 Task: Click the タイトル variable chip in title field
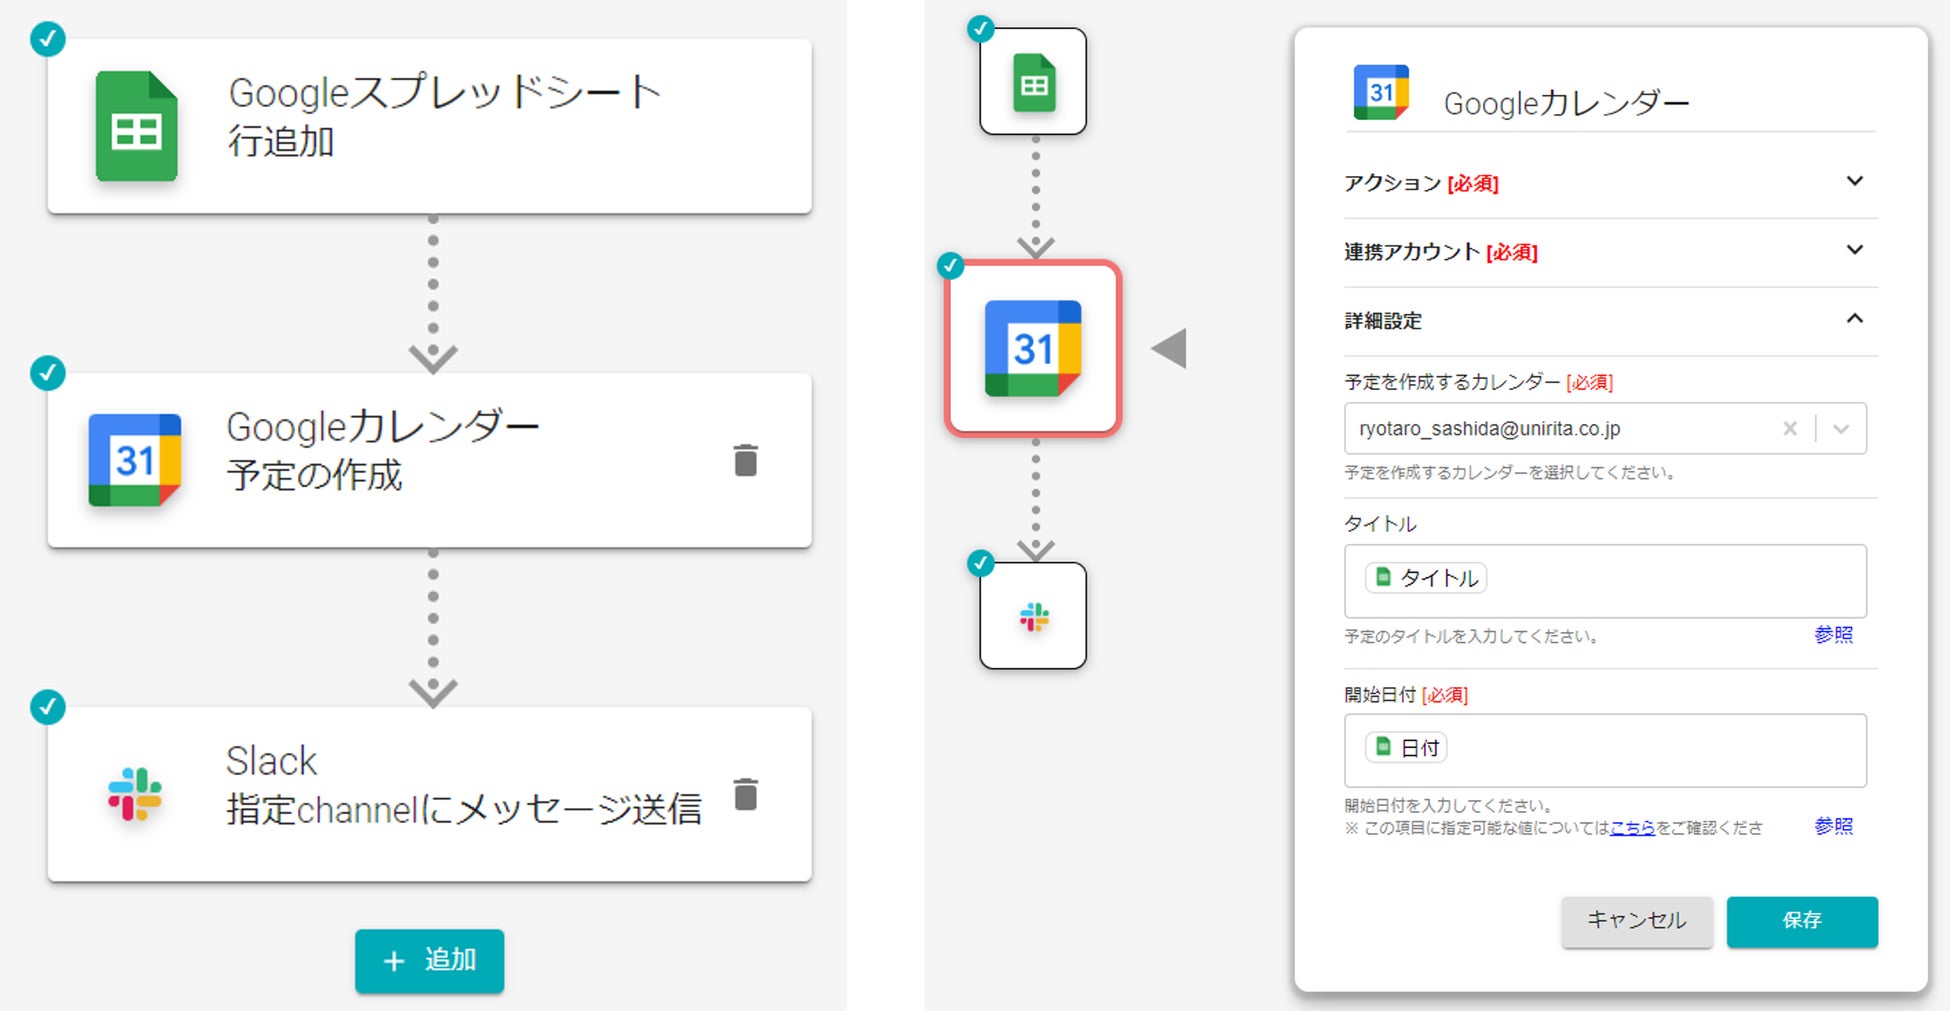point(1426,578)
